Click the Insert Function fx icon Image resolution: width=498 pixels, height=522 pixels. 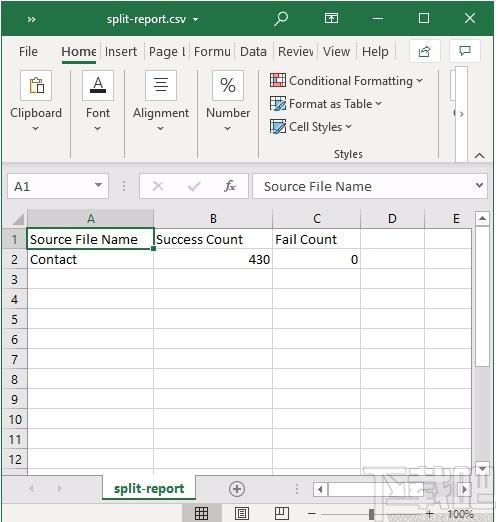pyautogui.click(x=230, y=186)
